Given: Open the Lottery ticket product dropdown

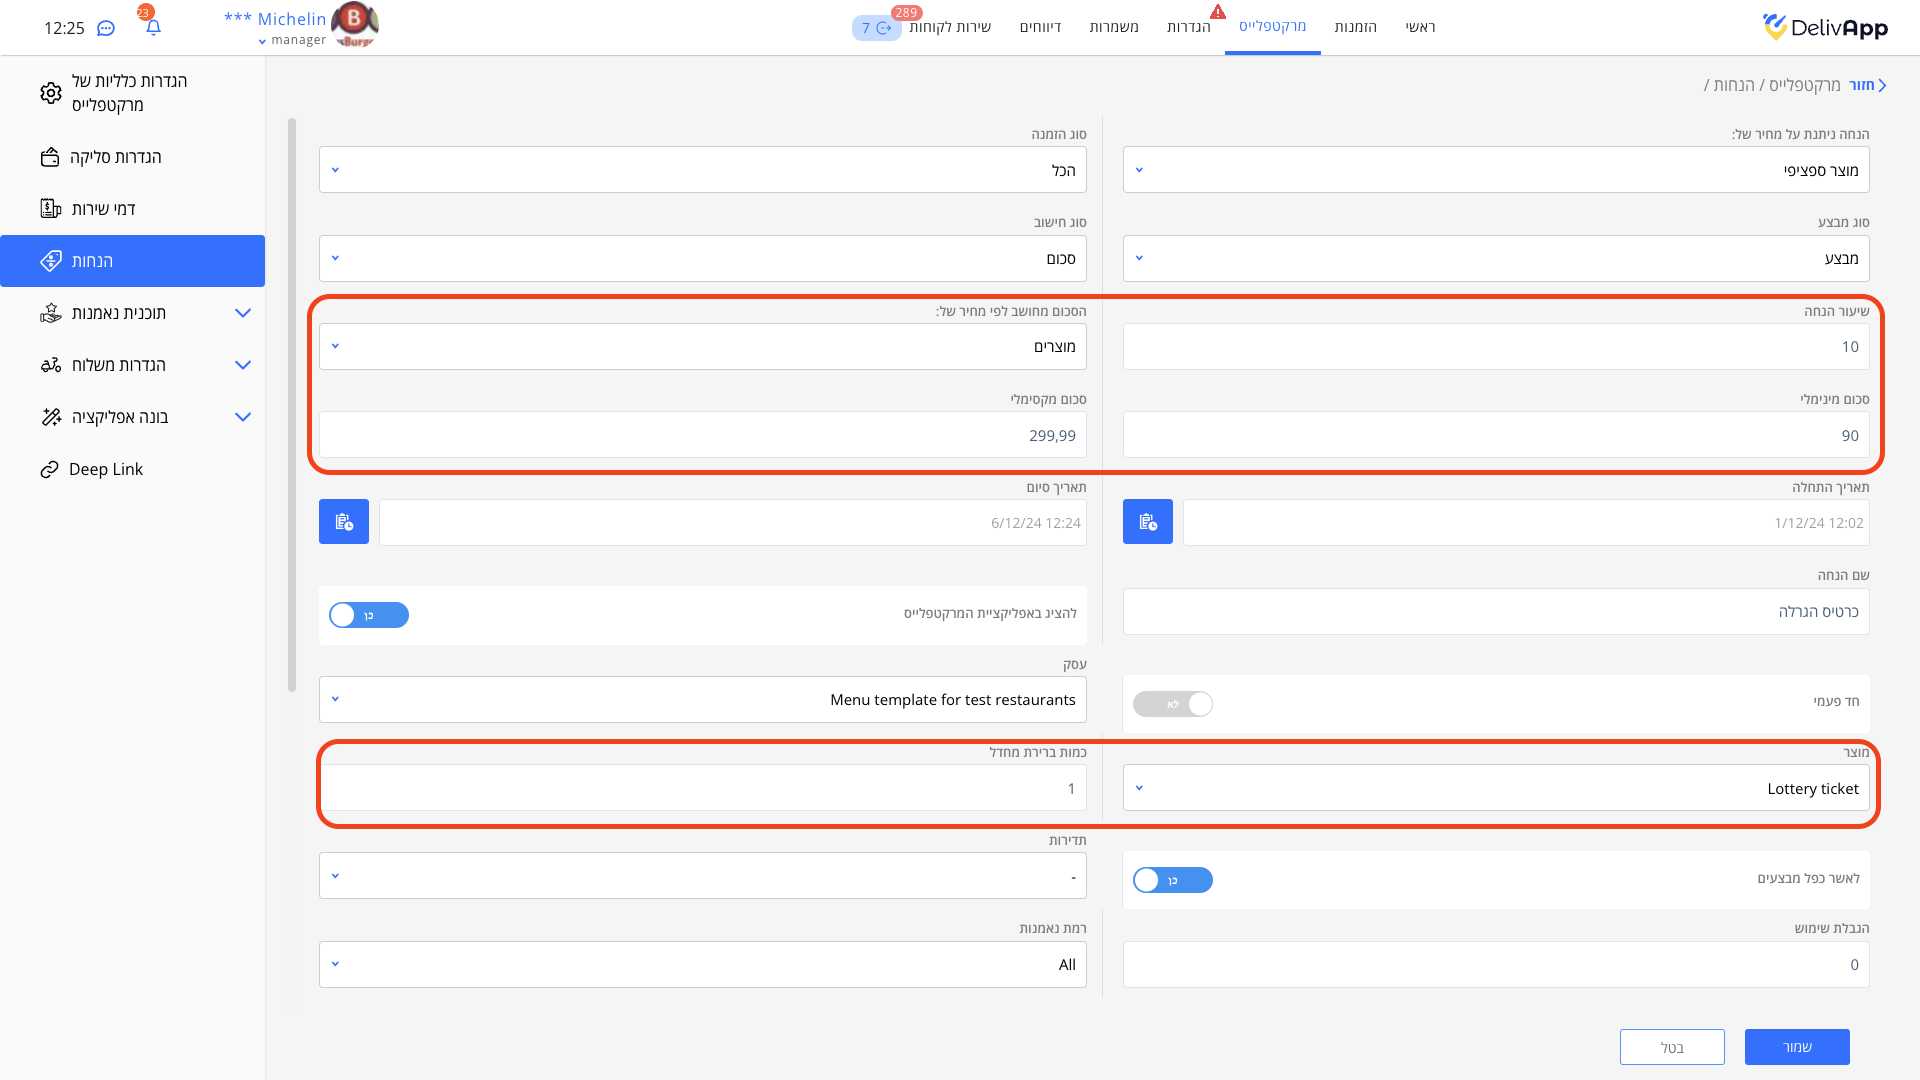Looking at the screenshot, I should (1495, 788).
